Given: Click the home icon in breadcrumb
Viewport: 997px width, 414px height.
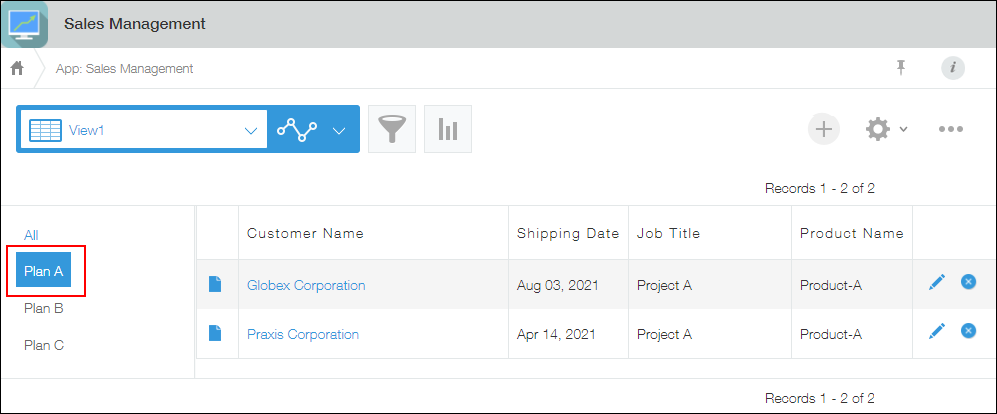Looking at the screenshot, I should pyautogui.click(x=17, y=69).
